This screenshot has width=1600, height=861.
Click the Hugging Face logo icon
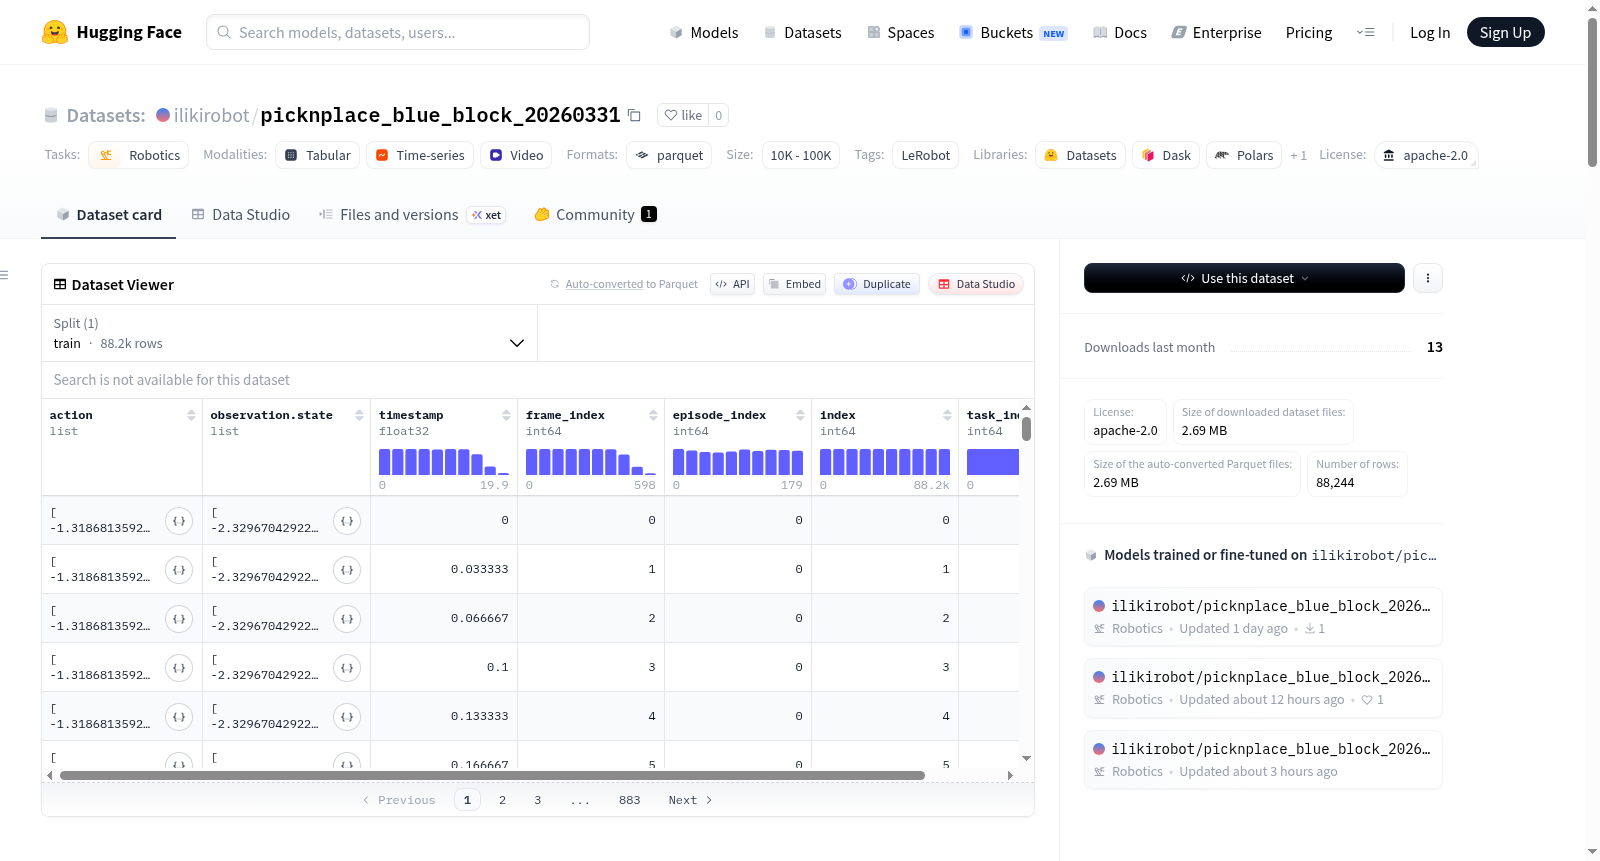coord(55,32)
